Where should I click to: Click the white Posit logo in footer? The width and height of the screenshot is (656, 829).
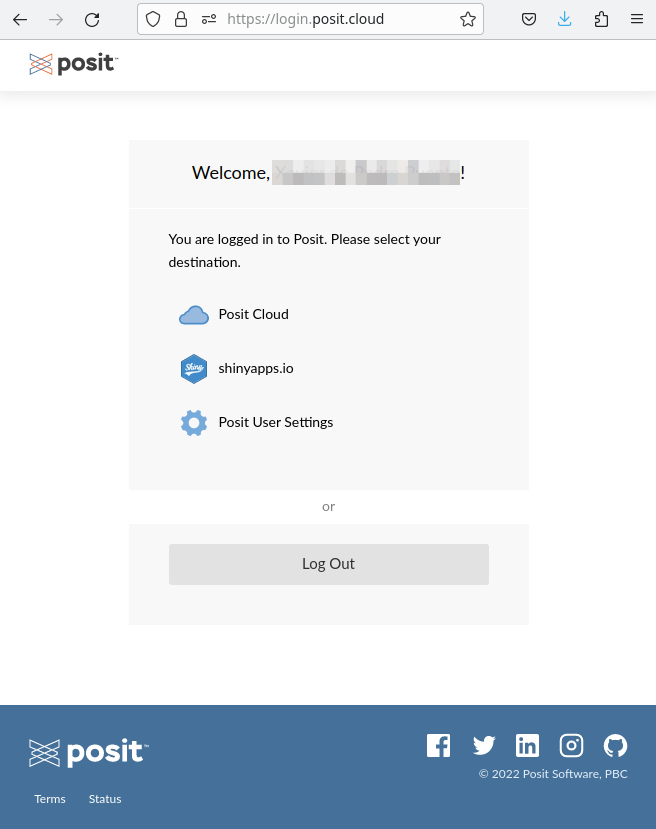point(89,753)
